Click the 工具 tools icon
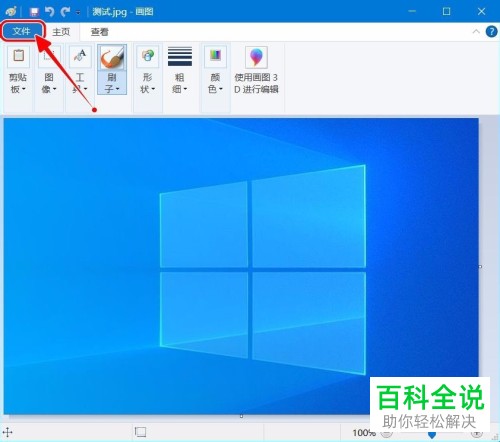Viewport: 500px width, 442px height. tap(80, 56)
